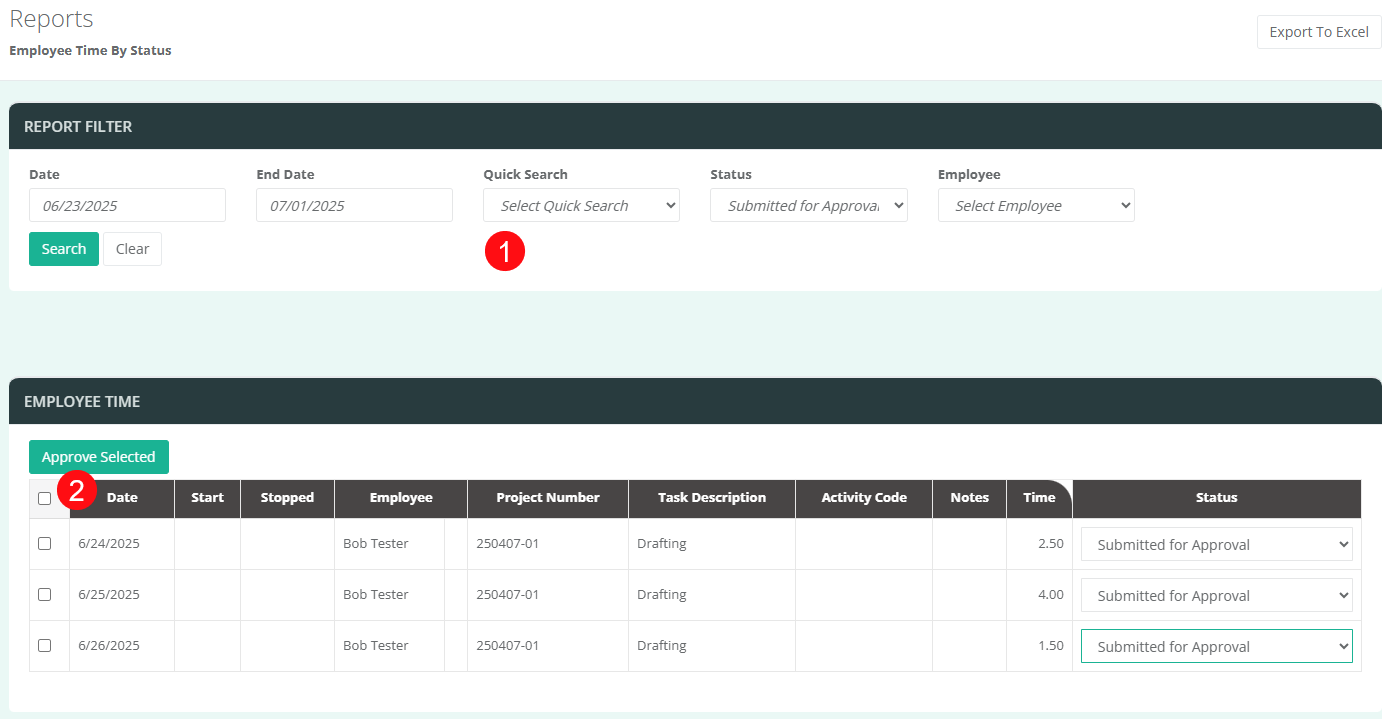The image size is (1382, 719).
Task: Expand status dropdown for the 6/26/2025 row
Action: point(1216,647)
